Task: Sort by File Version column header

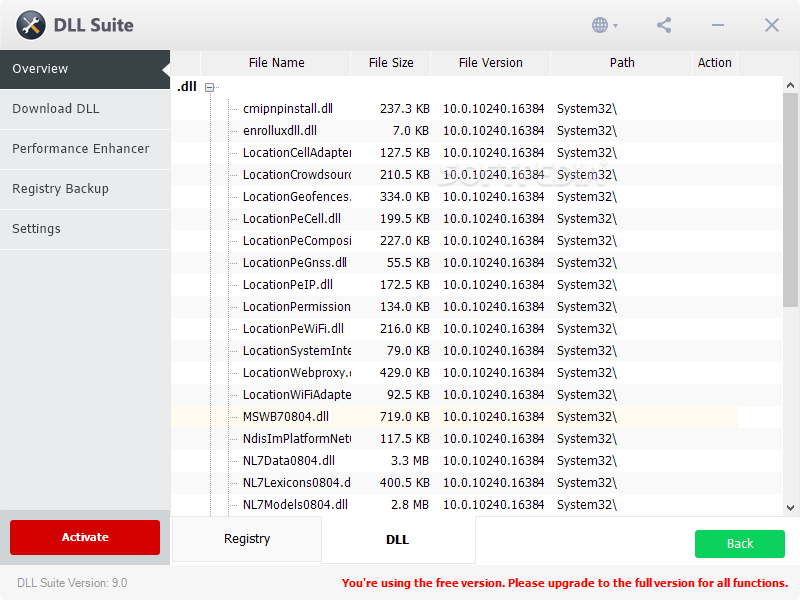Action: pos(490,63)
